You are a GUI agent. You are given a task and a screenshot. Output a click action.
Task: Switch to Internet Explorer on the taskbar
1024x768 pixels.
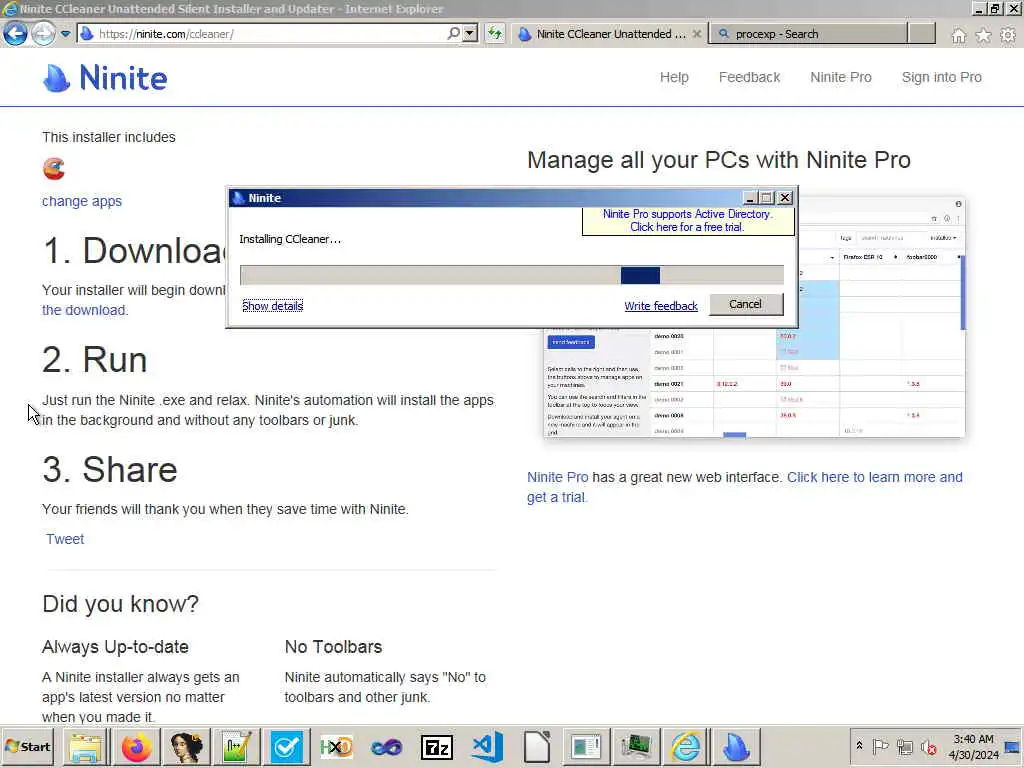[686, 746]
